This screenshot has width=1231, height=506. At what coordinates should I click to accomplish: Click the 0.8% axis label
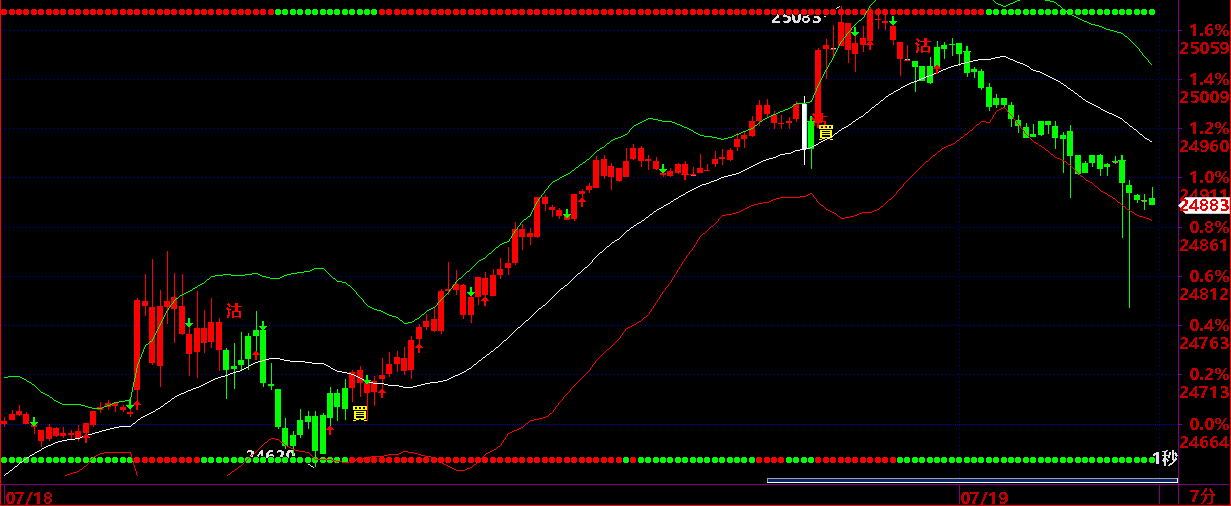1209,227
